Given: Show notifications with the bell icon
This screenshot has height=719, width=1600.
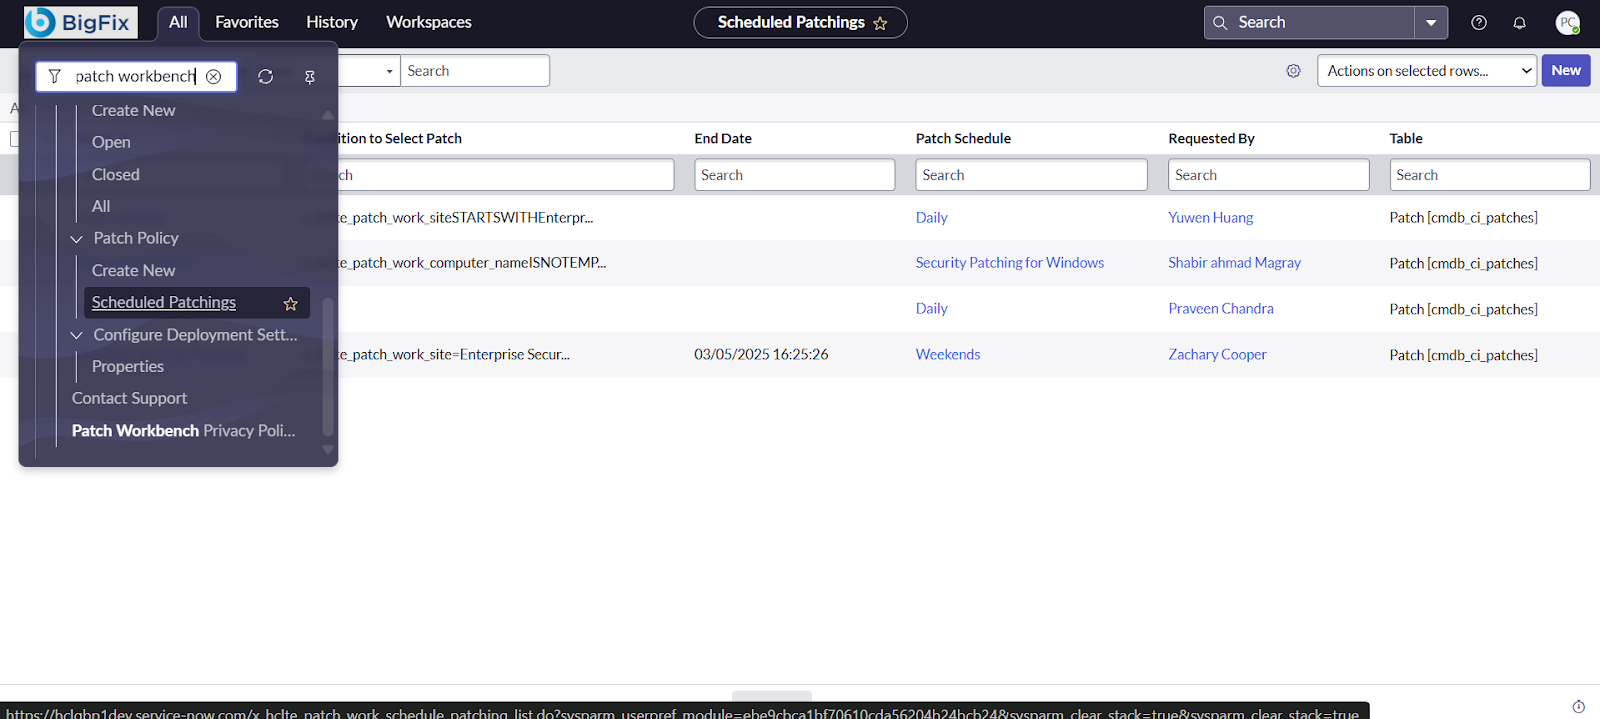Looking at the screenshot, I should 1519,23.
